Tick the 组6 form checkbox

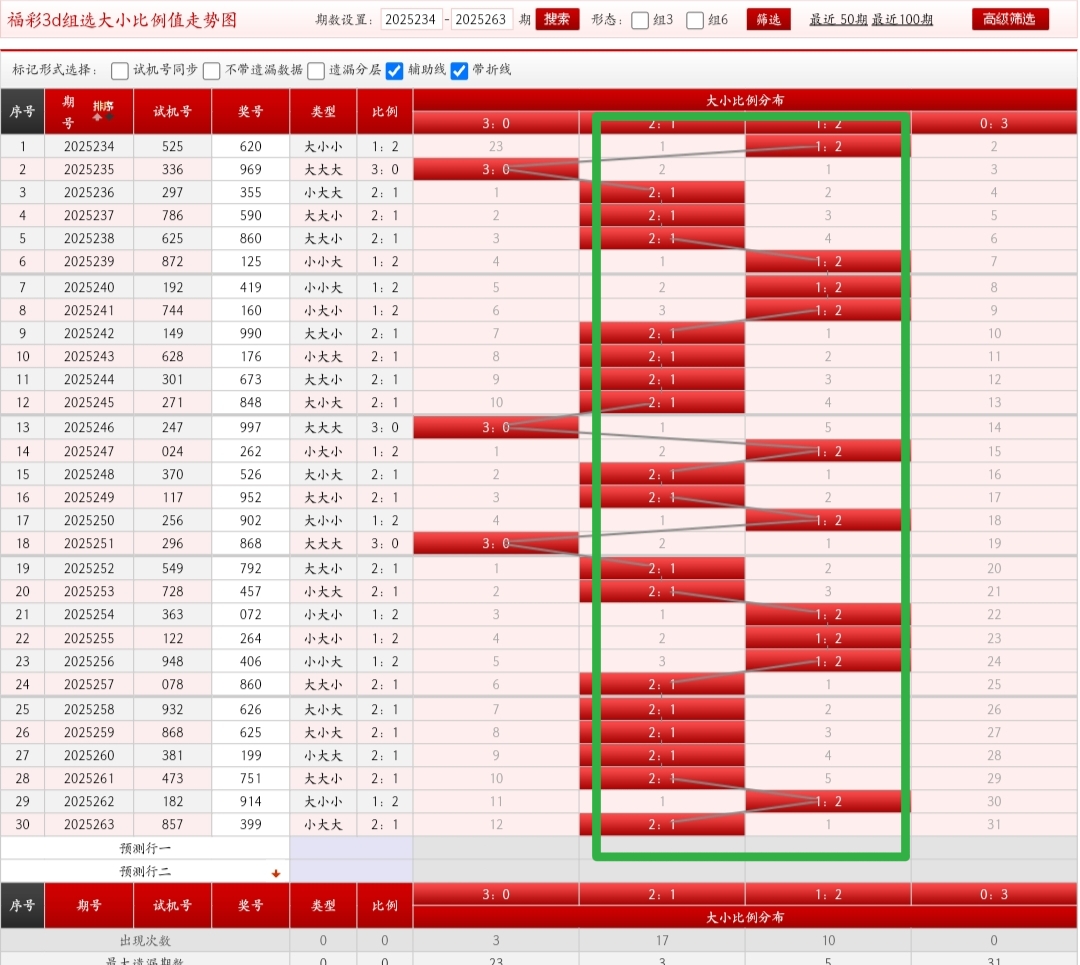point(695,20)
